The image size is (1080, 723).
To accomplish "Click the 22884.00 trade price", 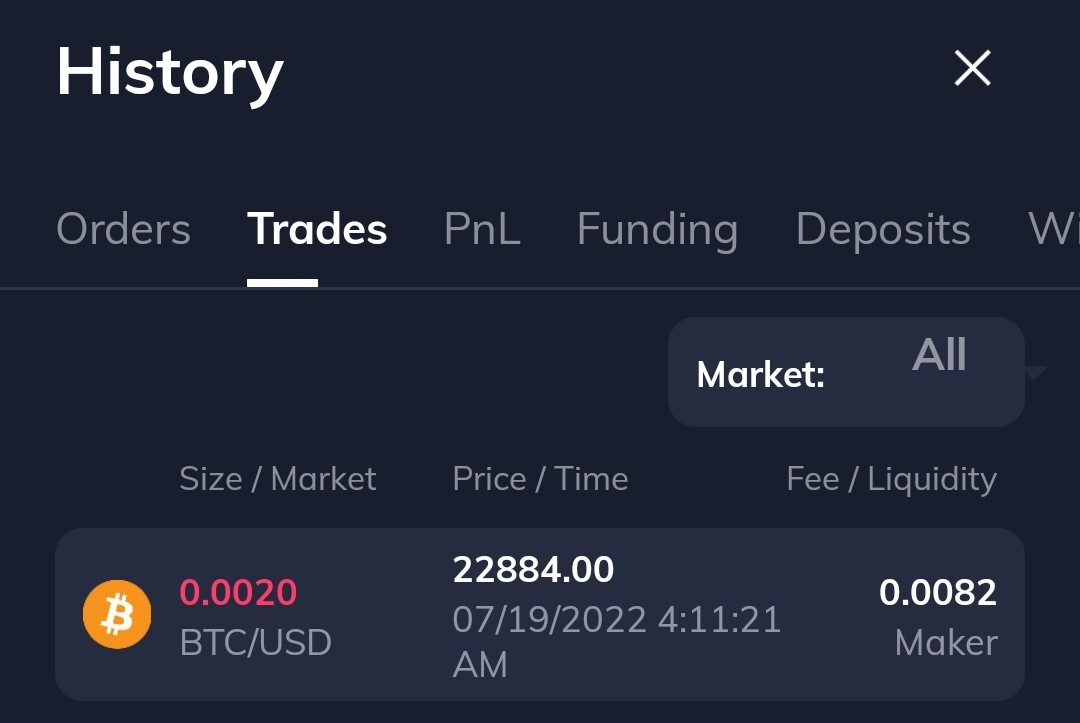I will pos(533,569).
